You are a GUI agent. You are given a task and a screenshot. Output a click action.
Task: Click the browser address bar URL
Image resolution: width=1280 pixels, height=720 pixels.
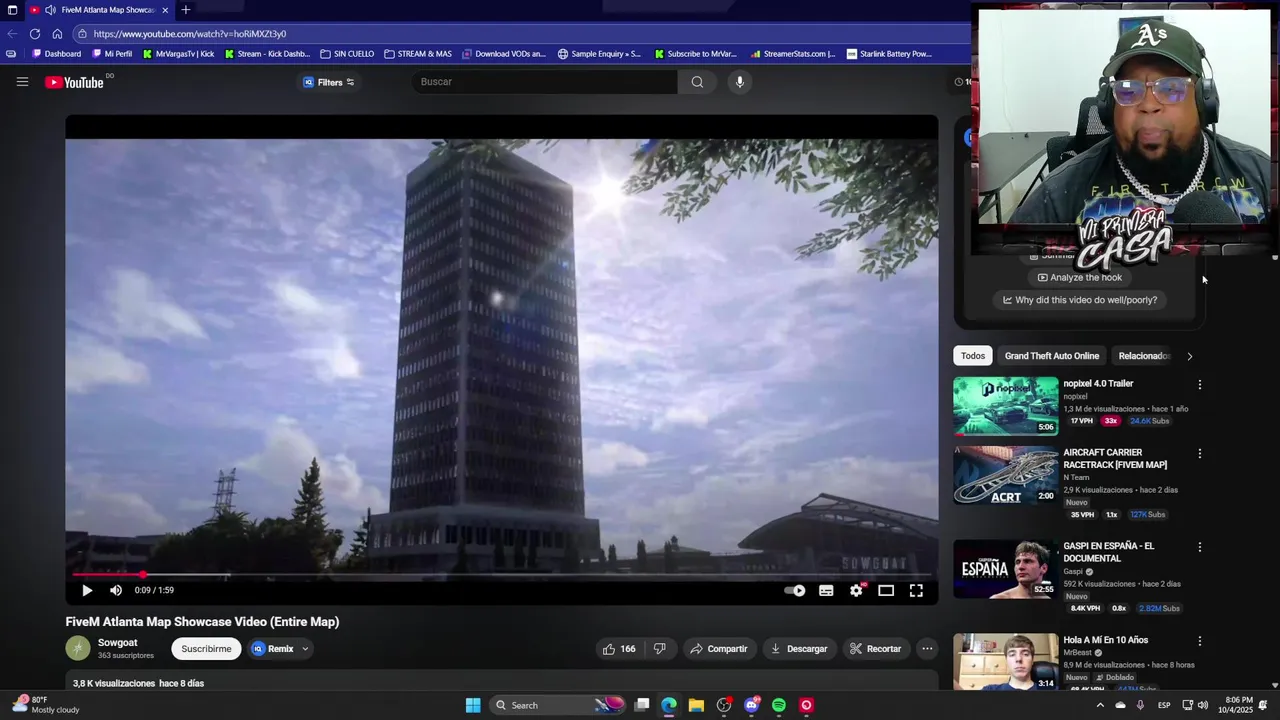tap(190, 34)
